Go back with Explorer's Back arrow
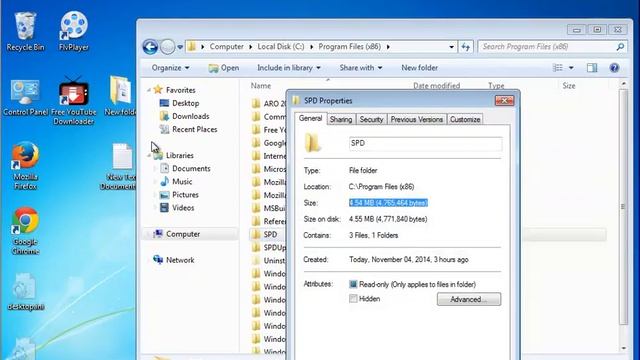 coord(150,47)
